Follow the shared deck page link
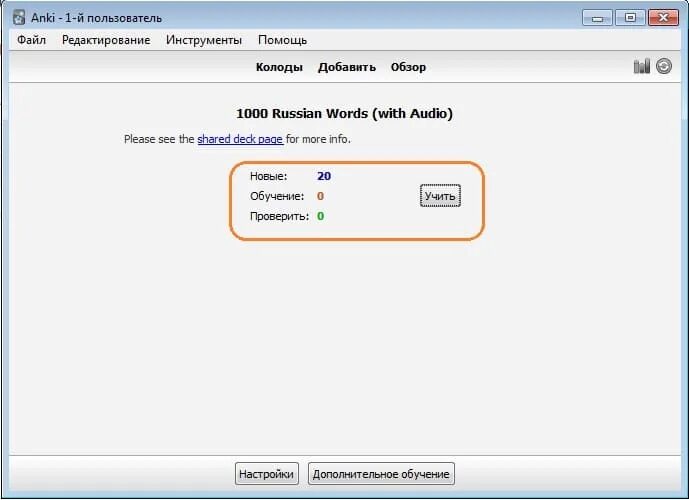Screen dimensions: 689x500 point(240,139)
